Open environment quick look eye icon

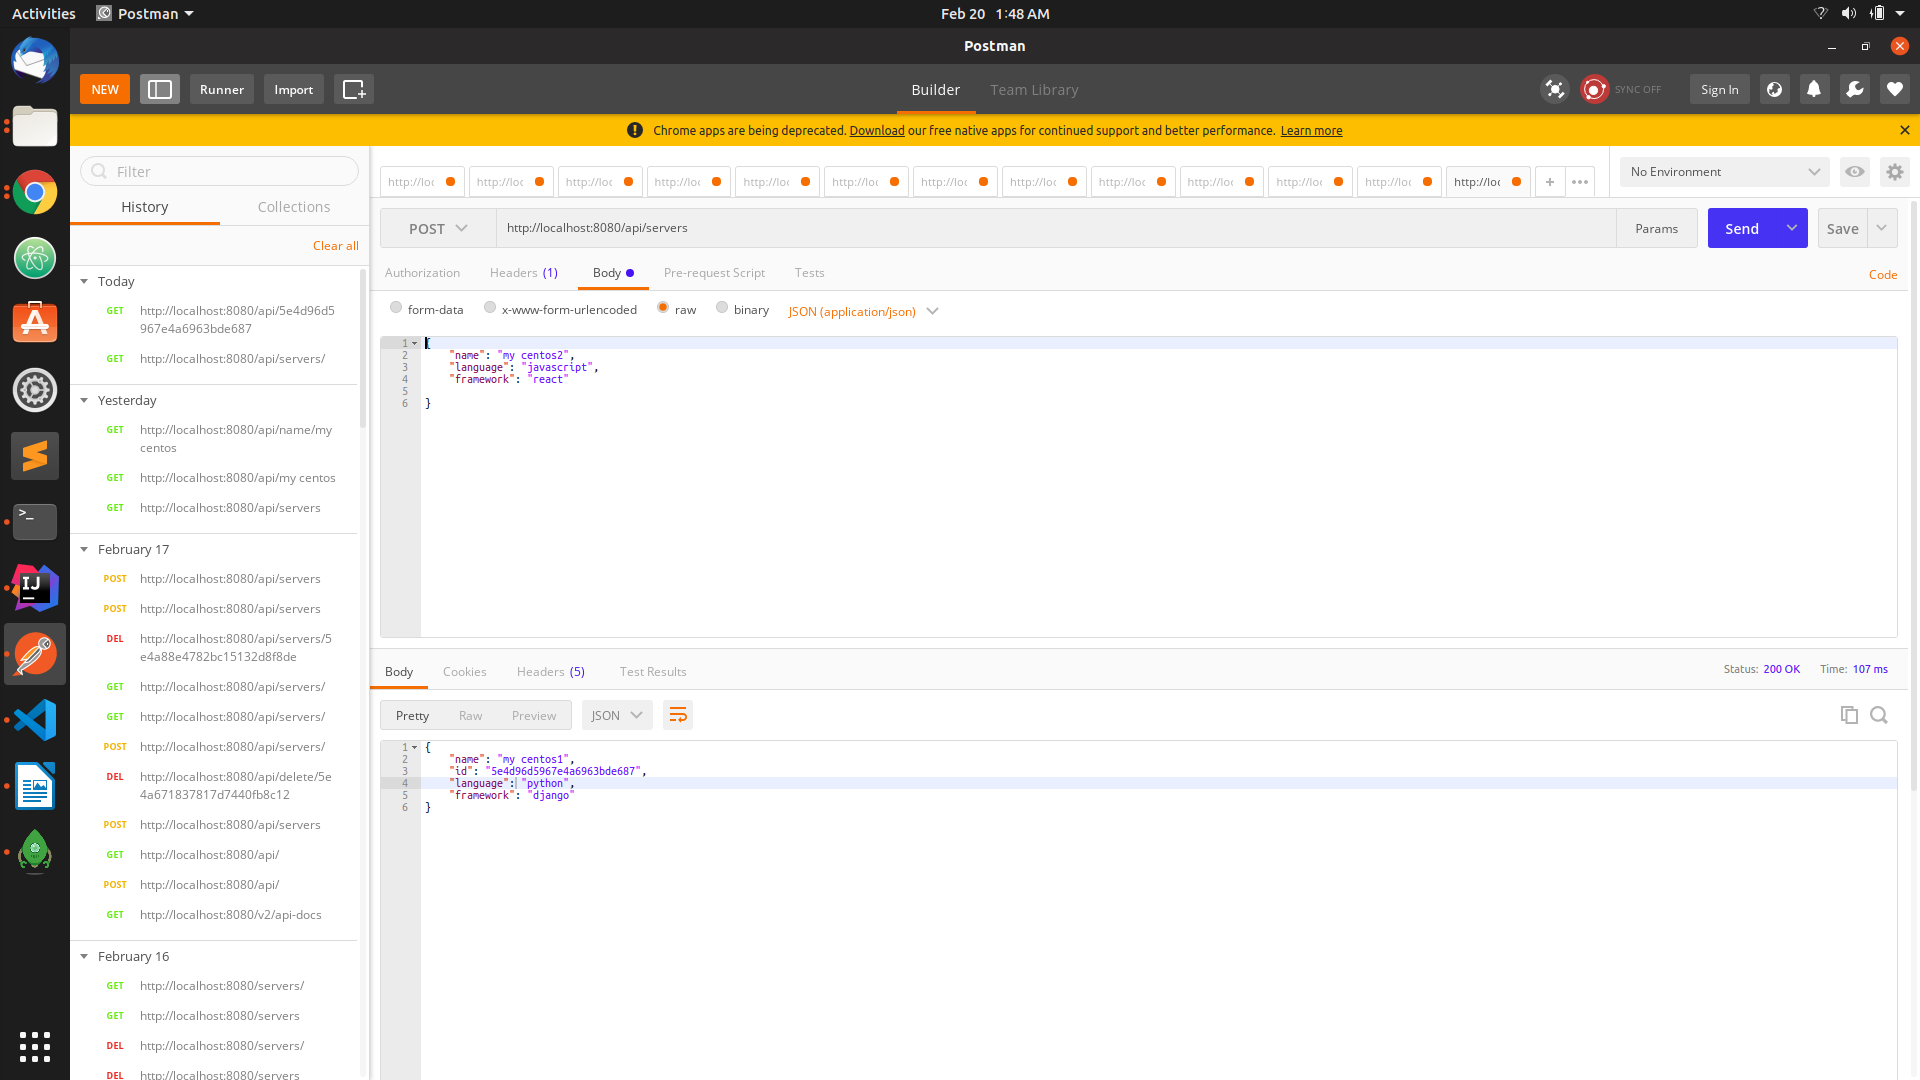(x=1855, y=172)
